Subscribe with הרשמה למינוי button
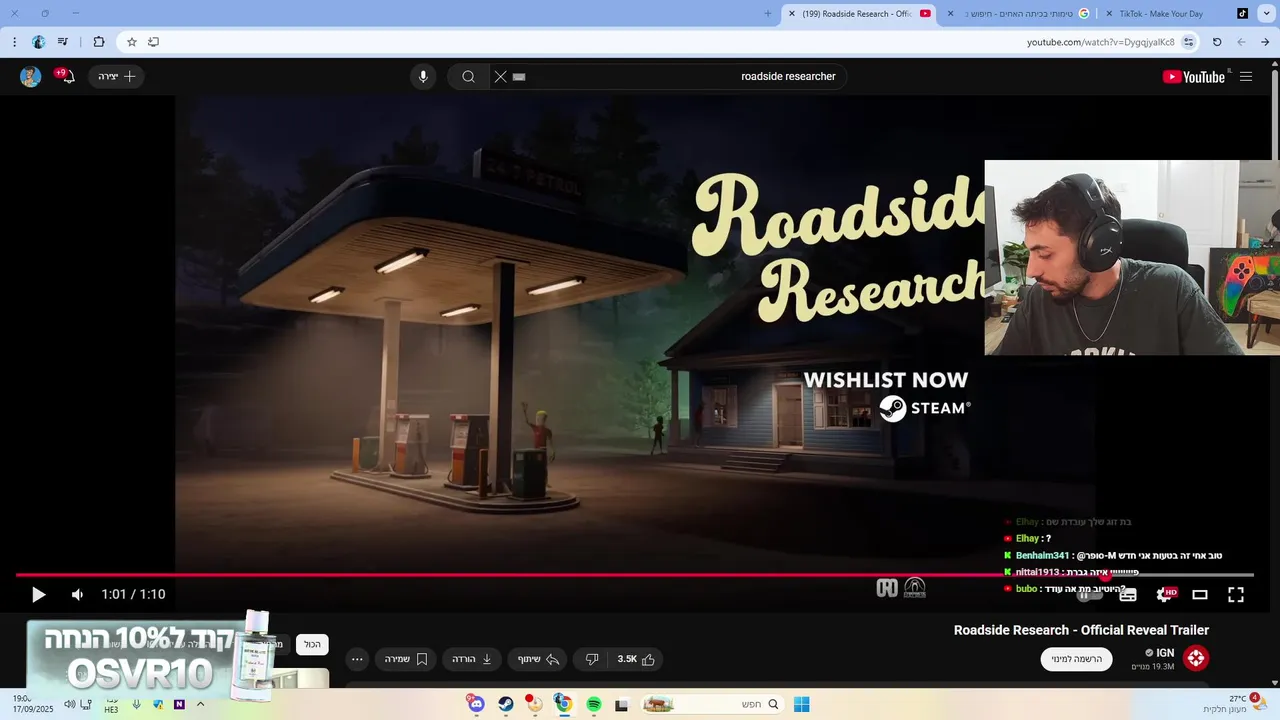The image size is (1280, 720). (x=1076, y=659)
